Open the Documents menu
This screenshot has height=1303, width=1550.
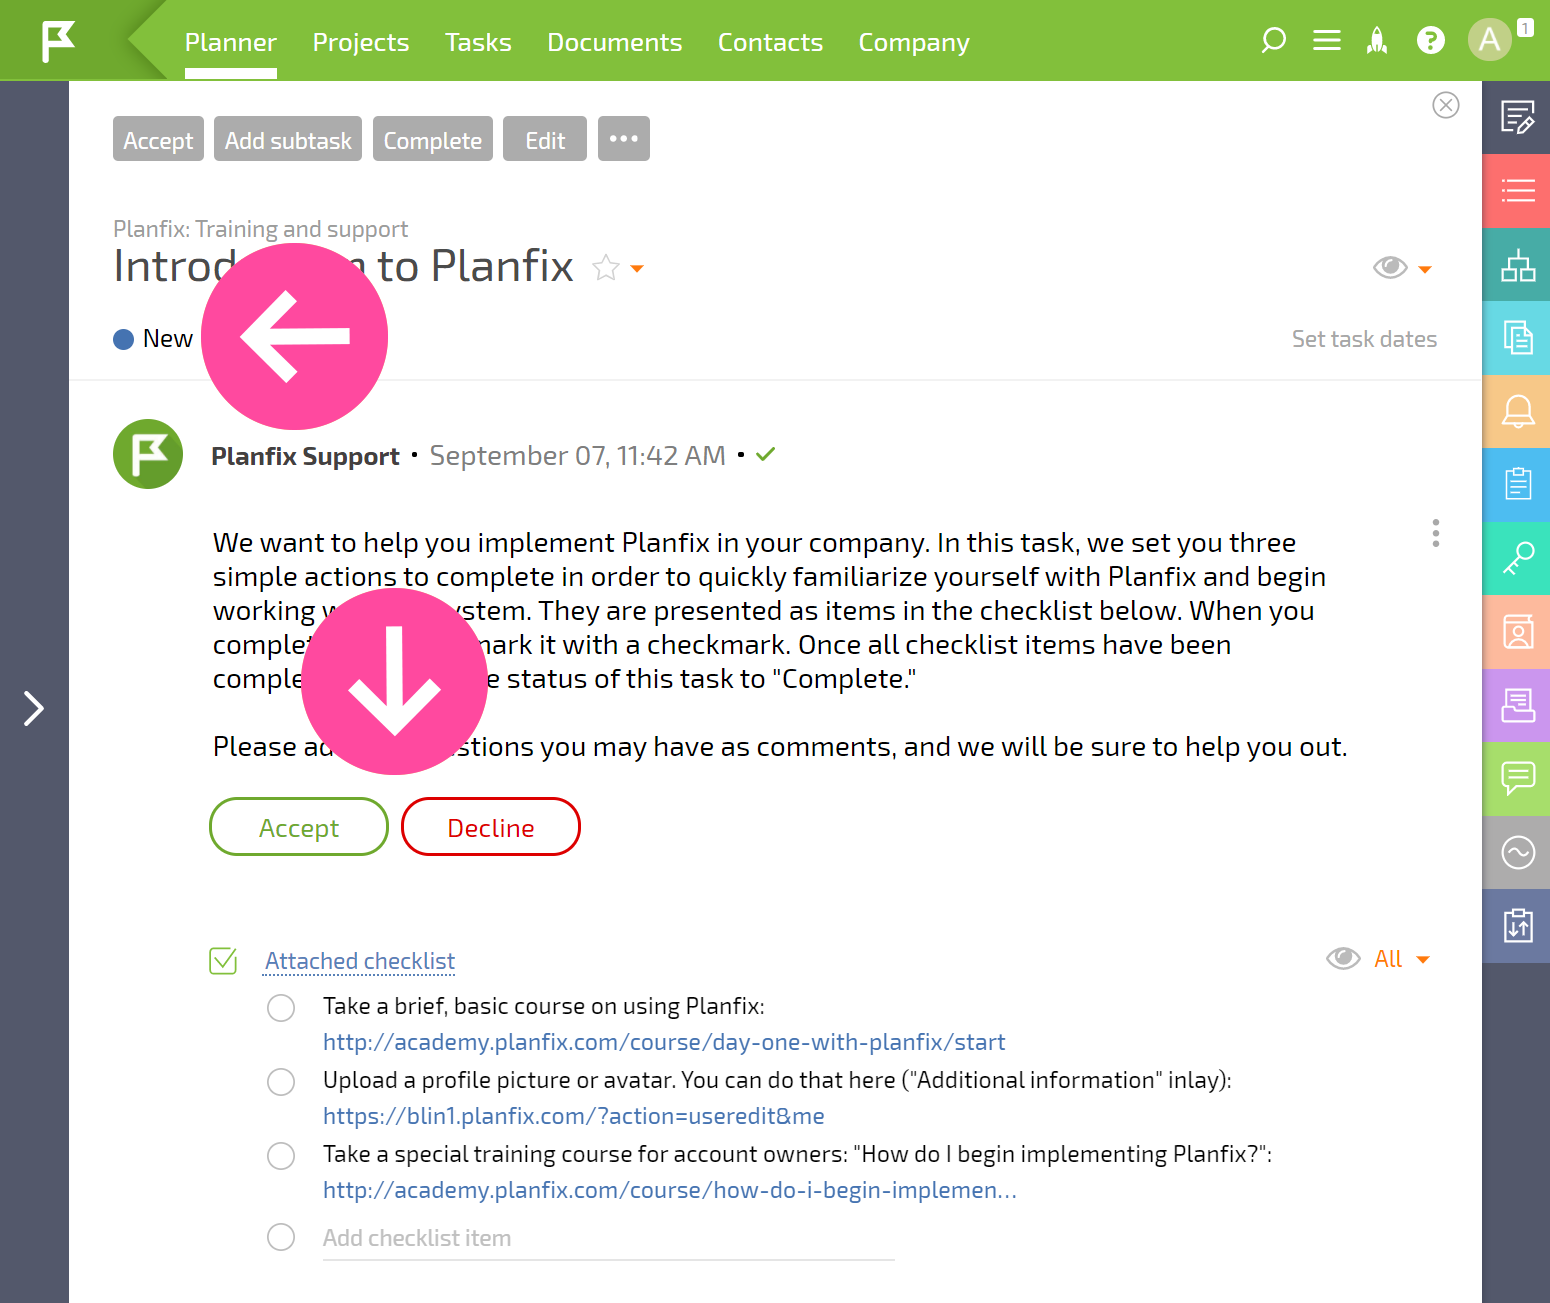[614, 42]
